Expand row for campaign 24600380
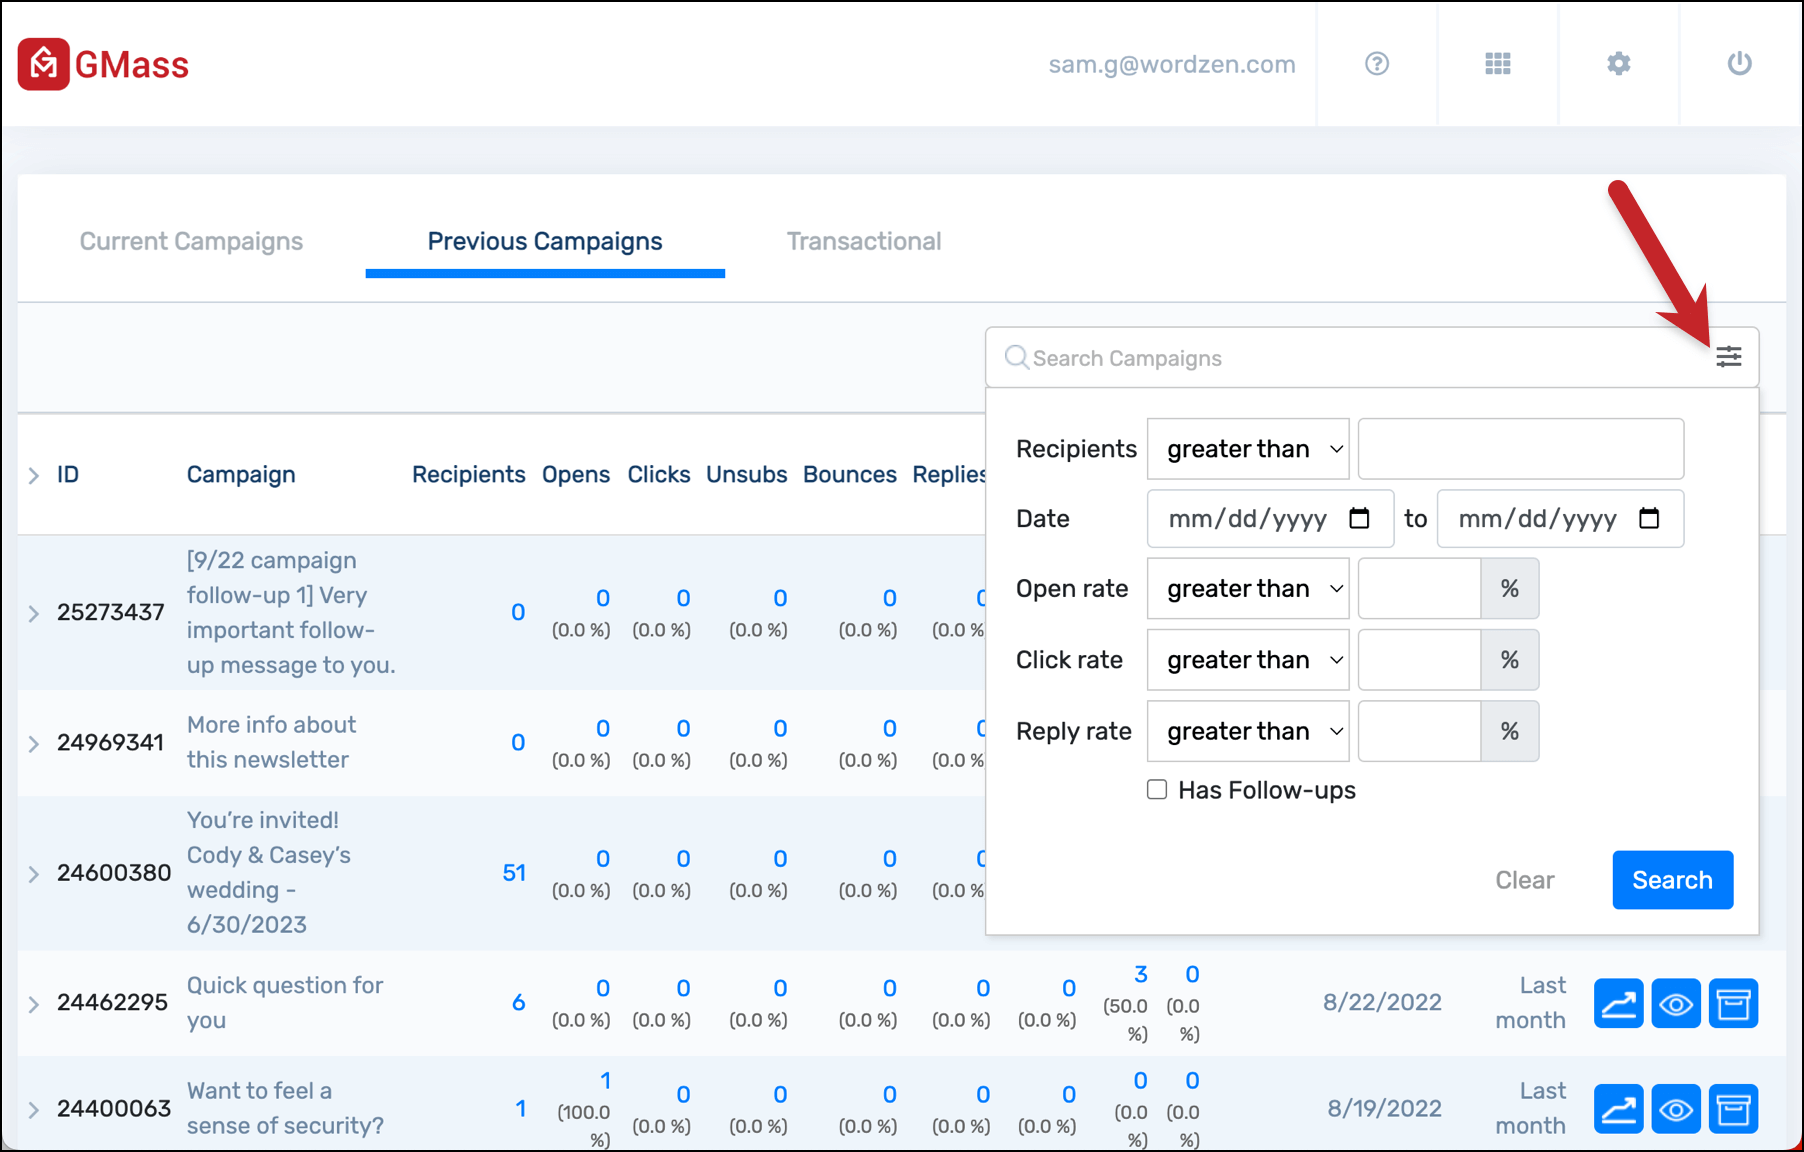The image size is (1804, 1152). [34, 874]
